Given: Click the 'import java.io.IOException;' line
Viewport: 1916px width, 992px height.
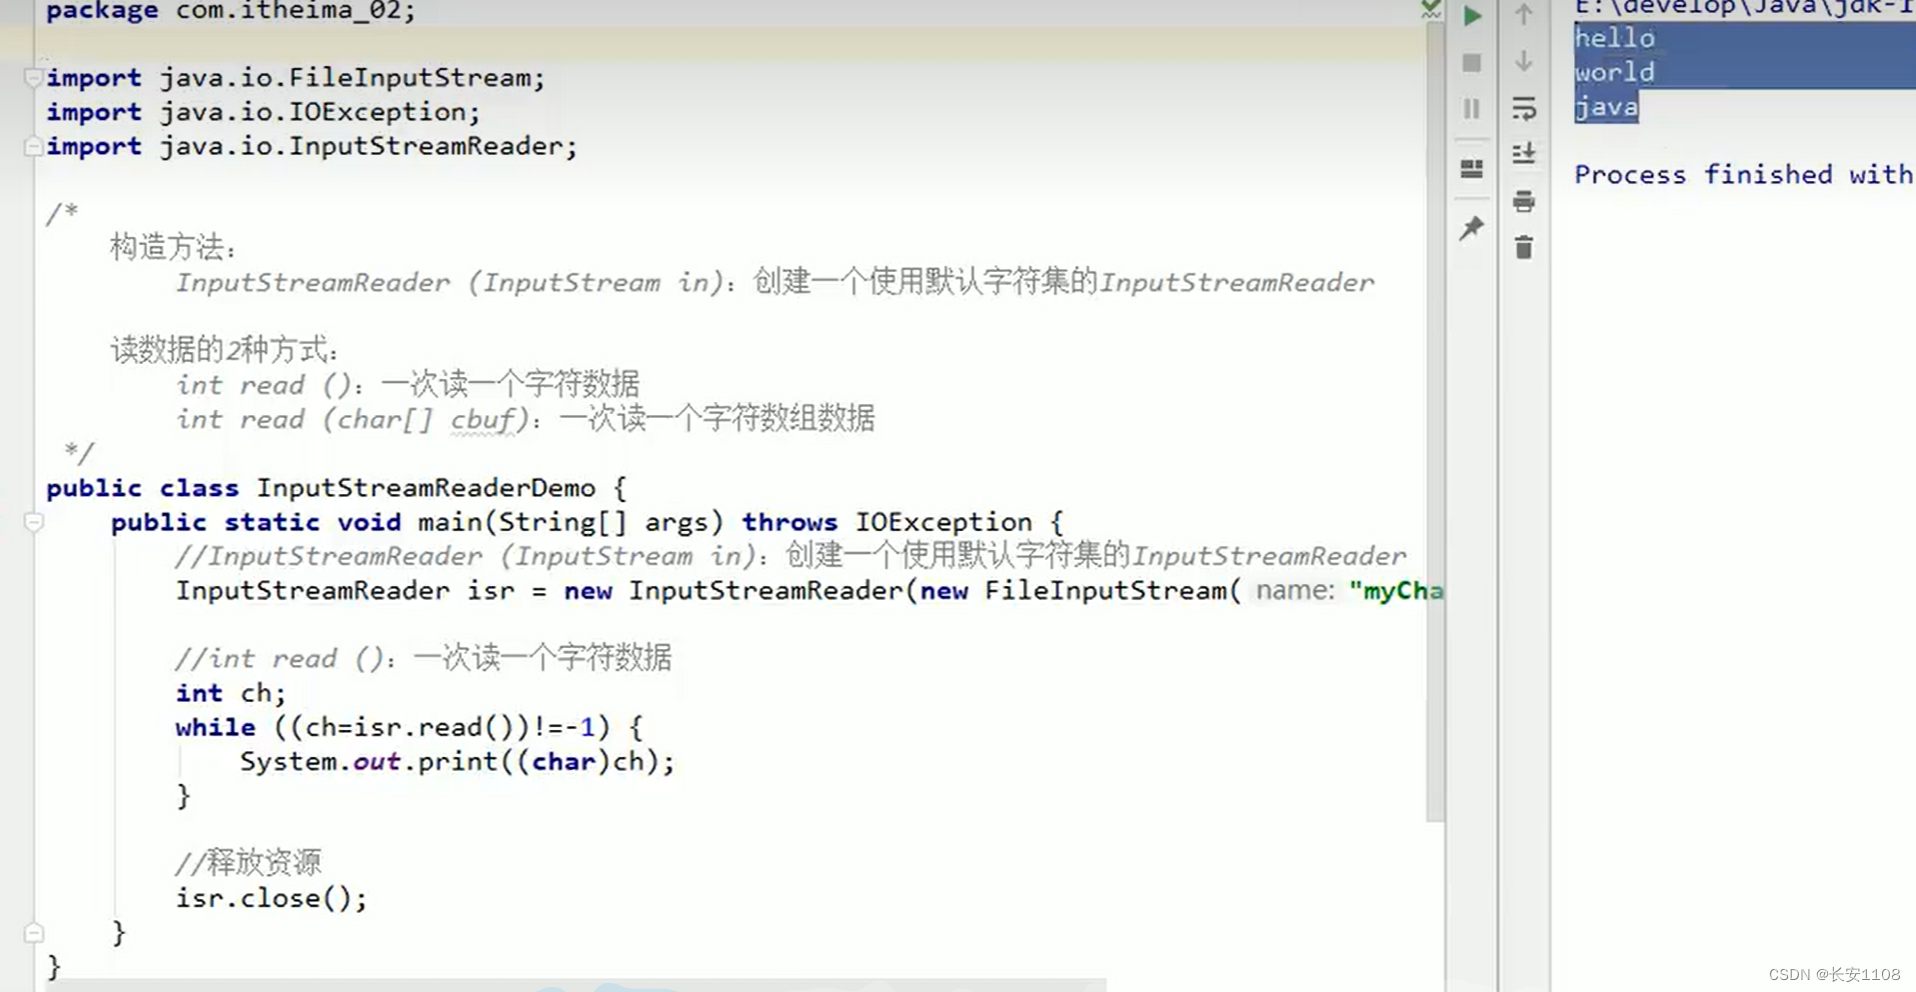Looking at the screenshot, I should pyautogui.click(x=263, y=112).
